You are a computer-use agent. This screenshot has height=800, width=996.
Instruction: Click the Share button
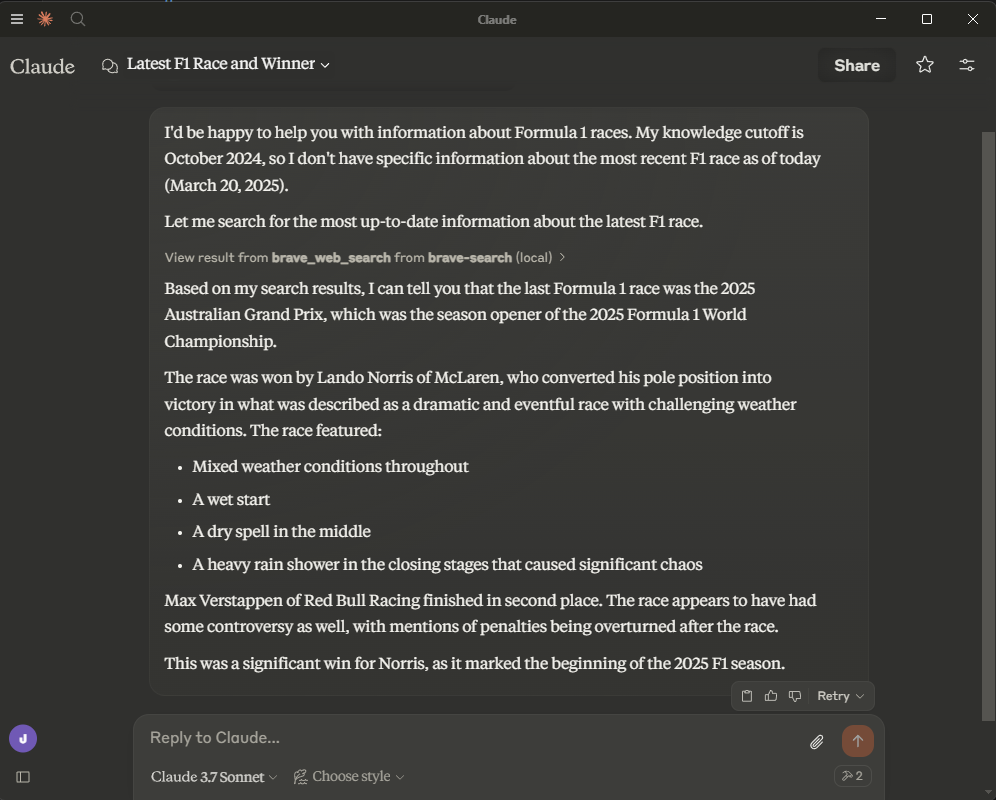[857, 65]
